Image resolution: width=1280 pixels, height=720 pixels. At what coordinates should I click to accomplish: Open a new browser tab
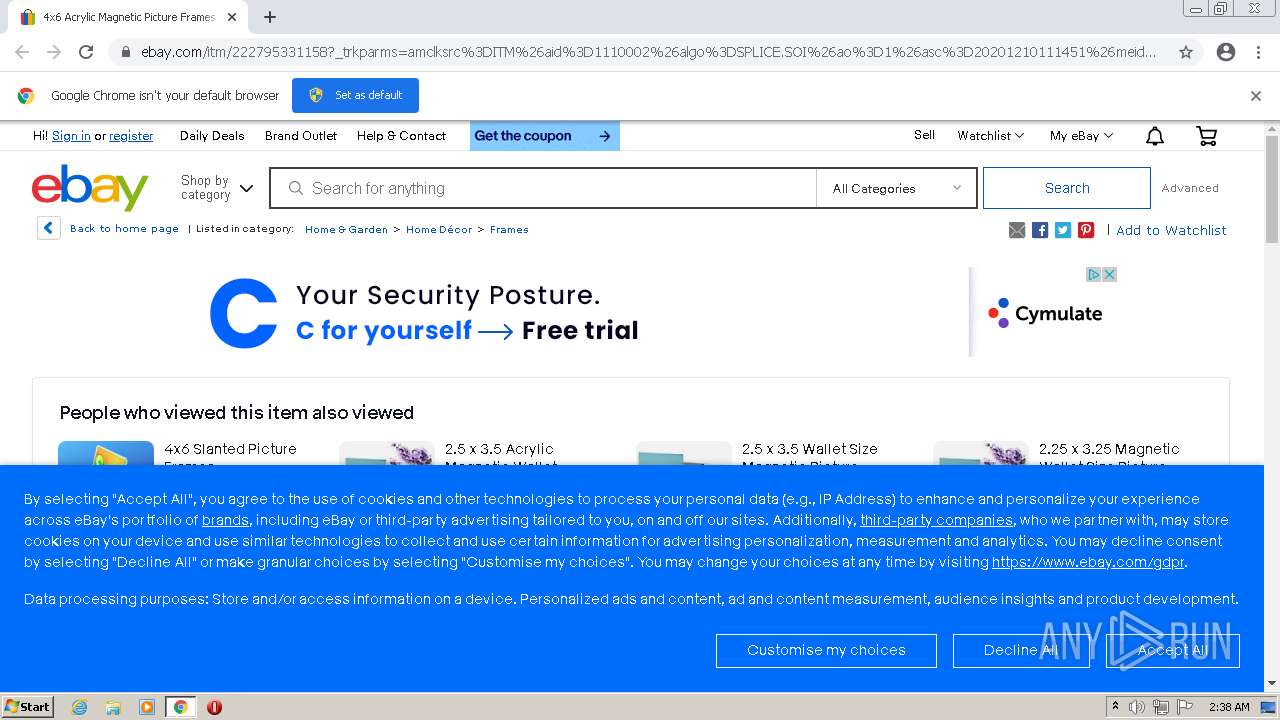(x=270, y=17)
